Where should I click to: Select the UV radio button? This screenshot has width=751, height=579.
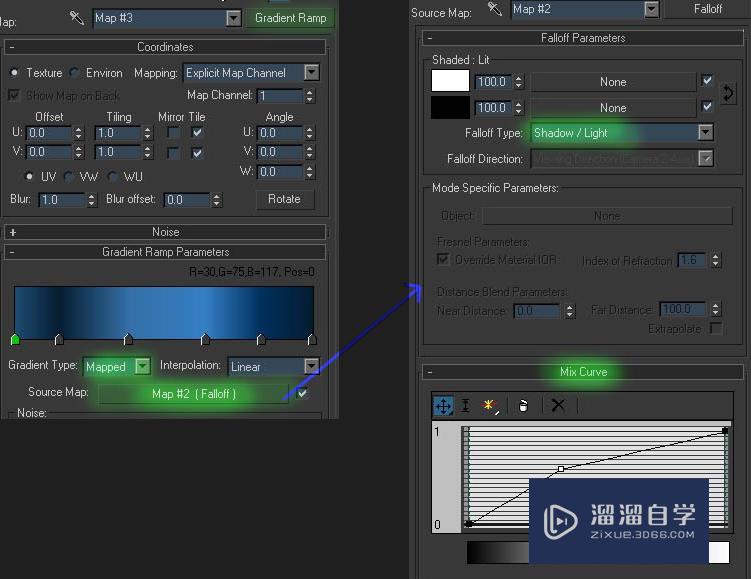[29, 177]
